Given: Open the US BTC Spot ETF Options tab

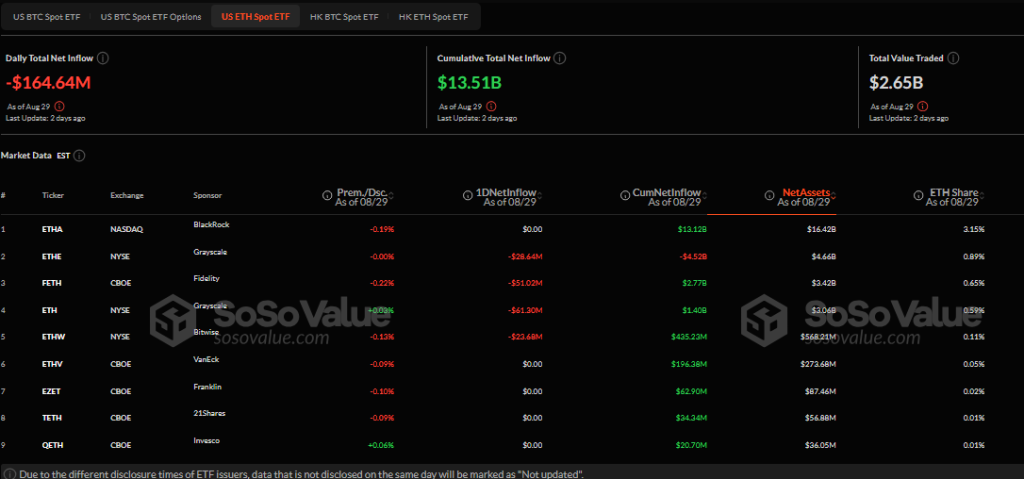Looking at the screenshot, I should [x=150, y=17].
